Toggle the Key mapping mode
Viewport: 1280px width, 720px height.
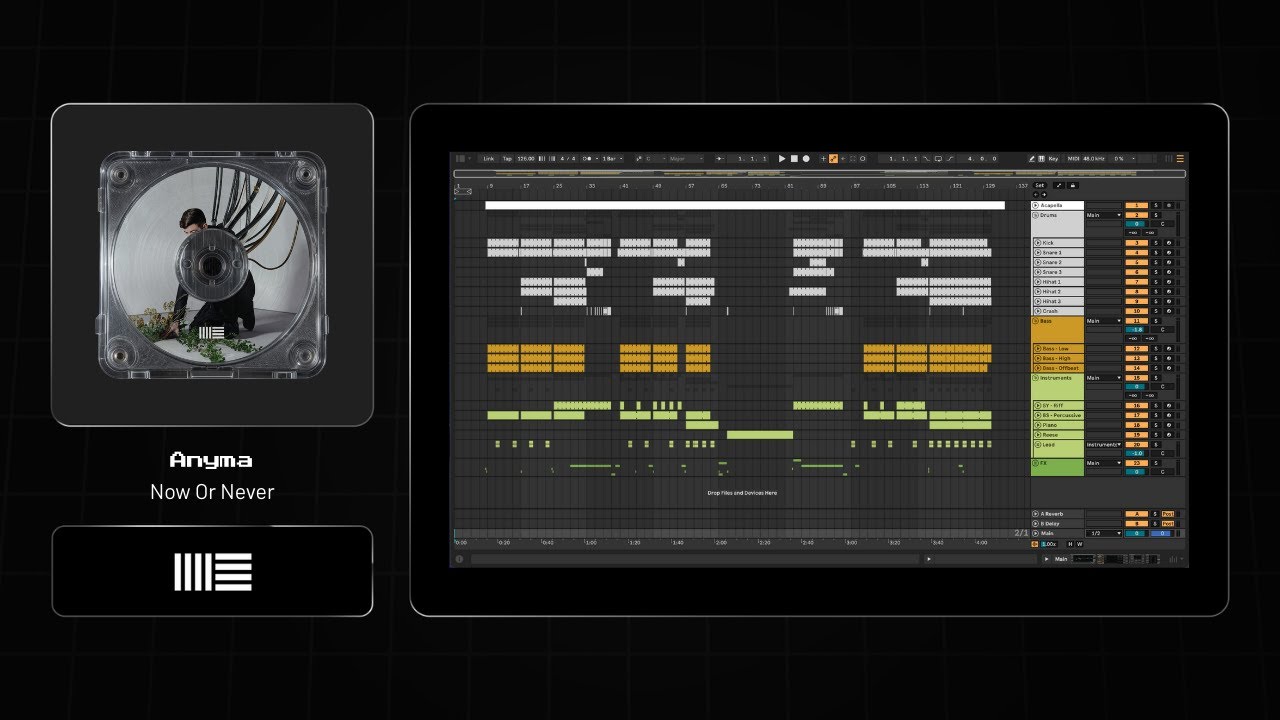(x=1053, y=158)
